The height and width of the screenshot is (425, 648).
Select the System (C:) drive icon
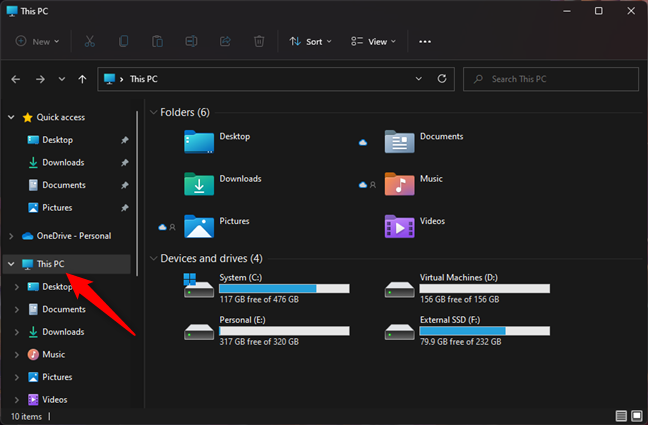pyautogui.click(x=199, y=286)
